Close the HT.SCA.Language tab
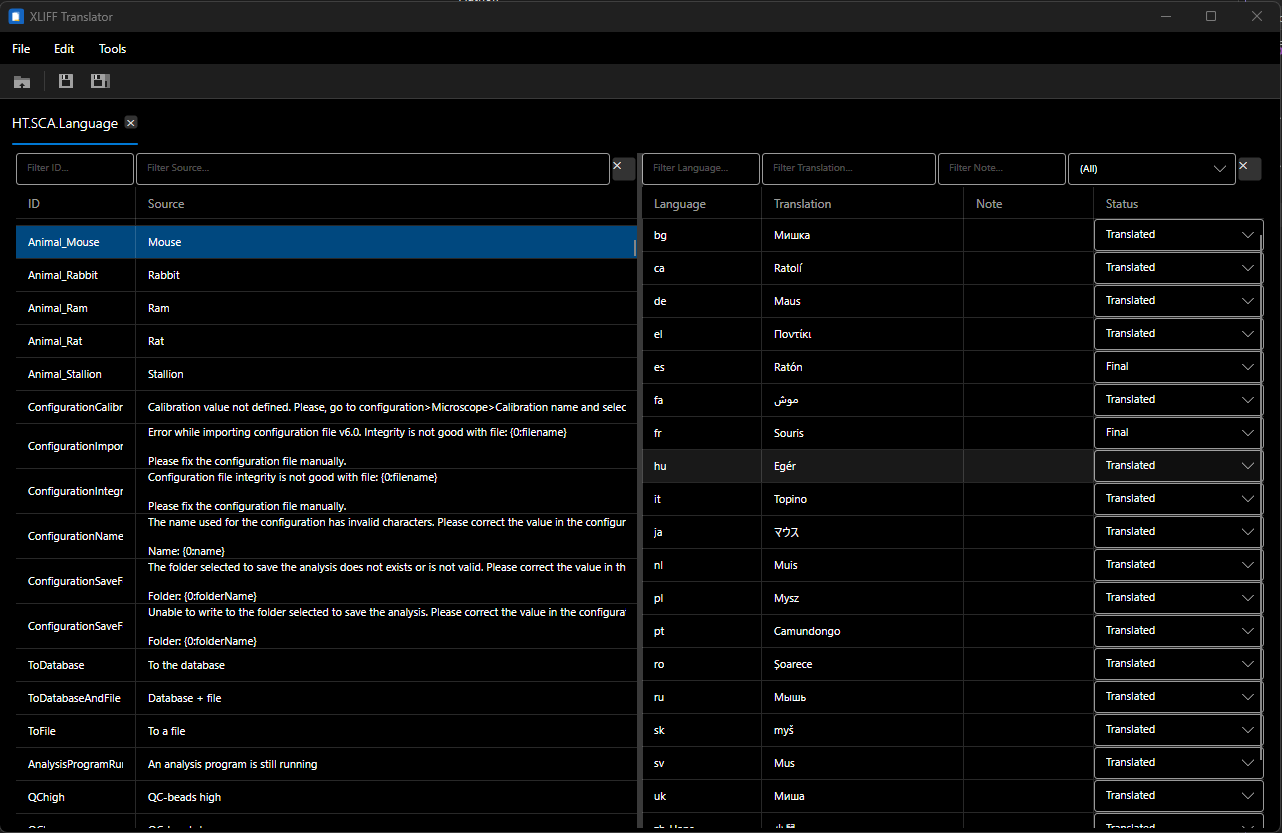The height and width of the screenshot is (833, 1282). (131, 123)
